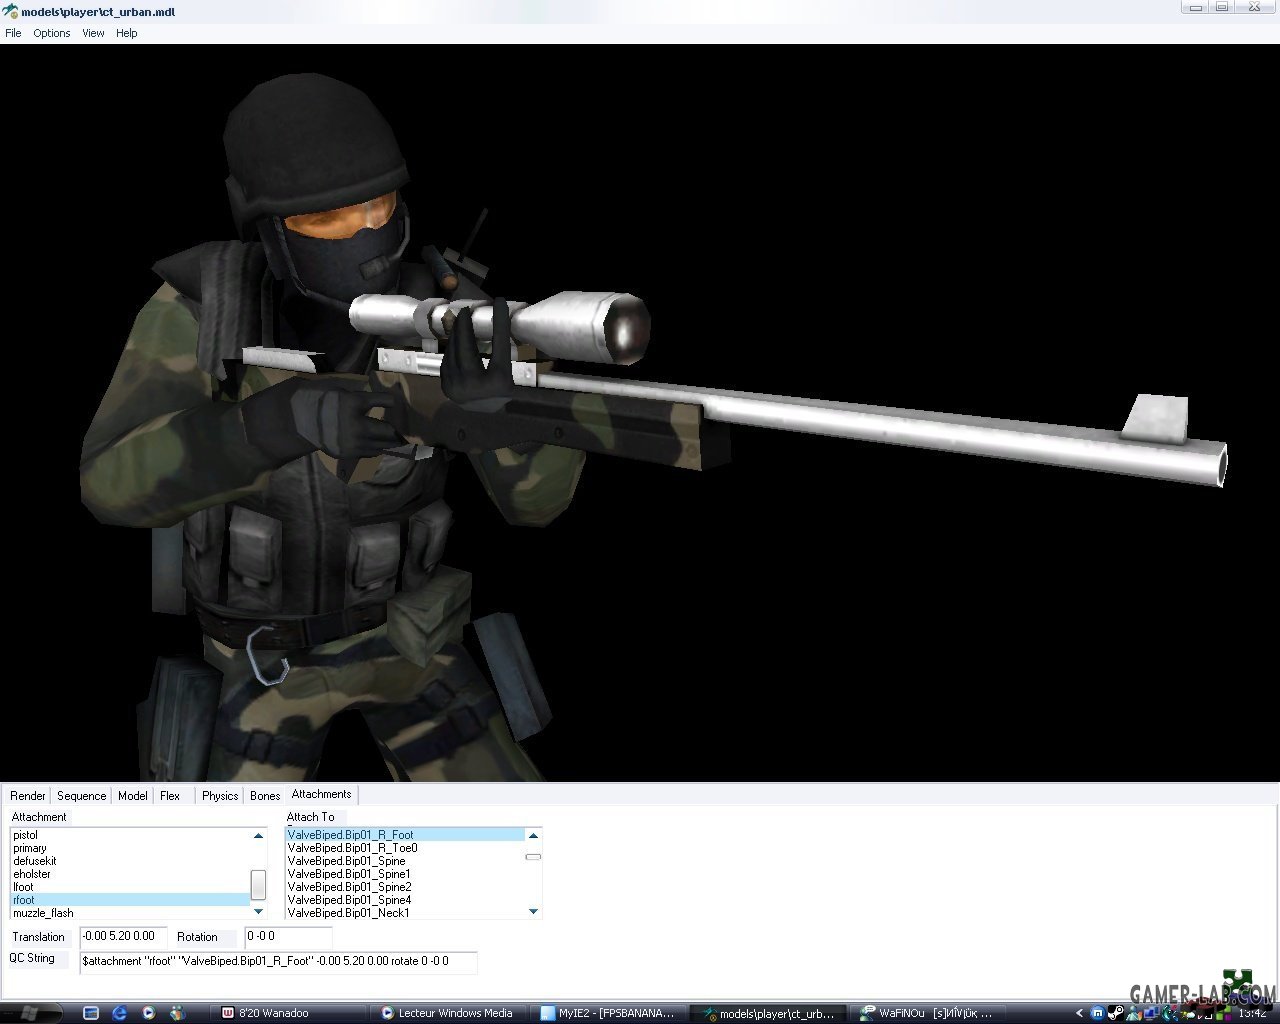The image size is (1280, 1024).
Task: Click the model viewer icon in title bar
Action: click(11, 12)
